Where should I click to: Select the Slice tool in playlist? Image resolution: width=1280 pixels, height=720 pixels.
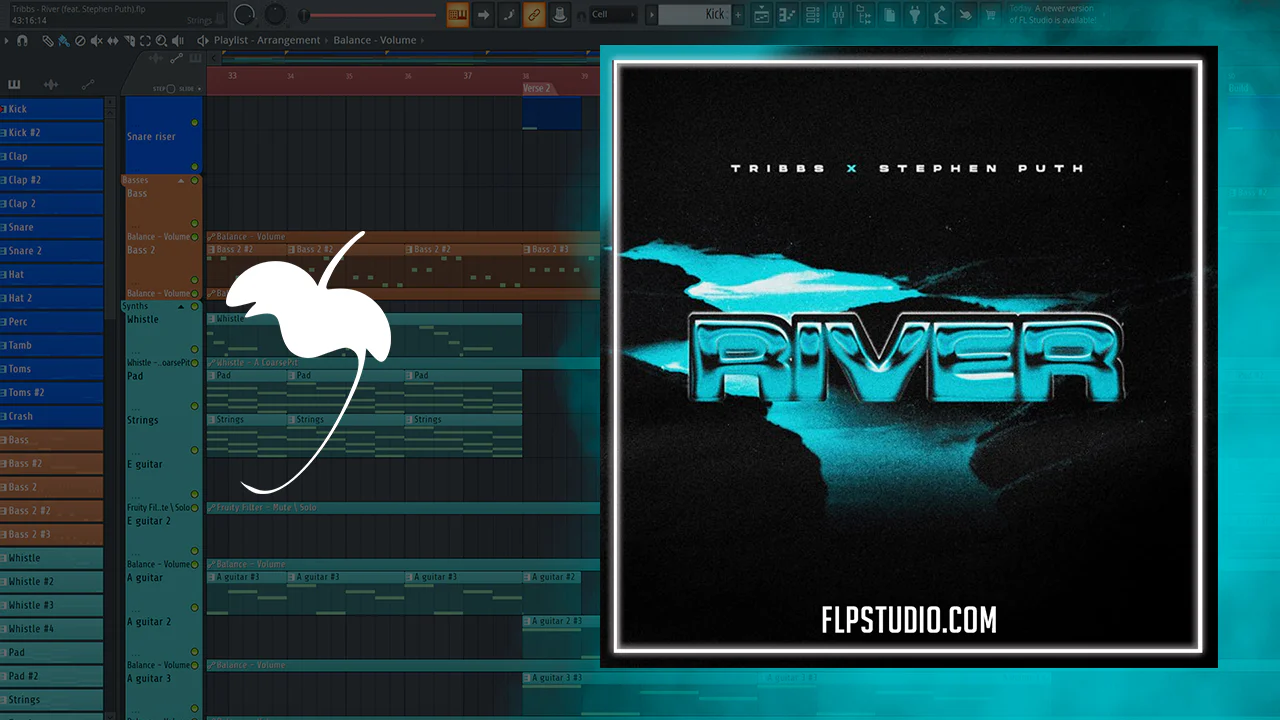128,41
